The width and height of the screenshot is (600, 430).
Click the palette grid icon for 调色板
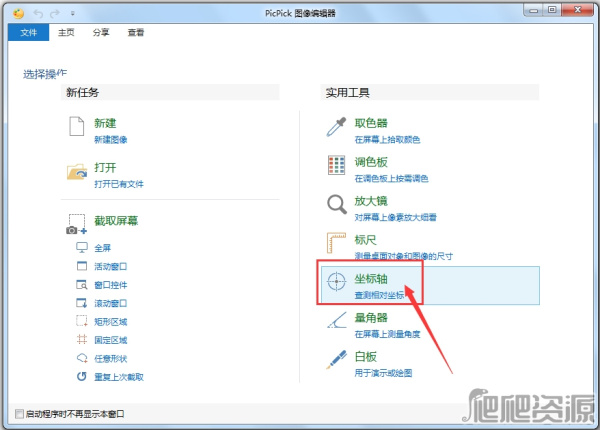click(336, 165)
